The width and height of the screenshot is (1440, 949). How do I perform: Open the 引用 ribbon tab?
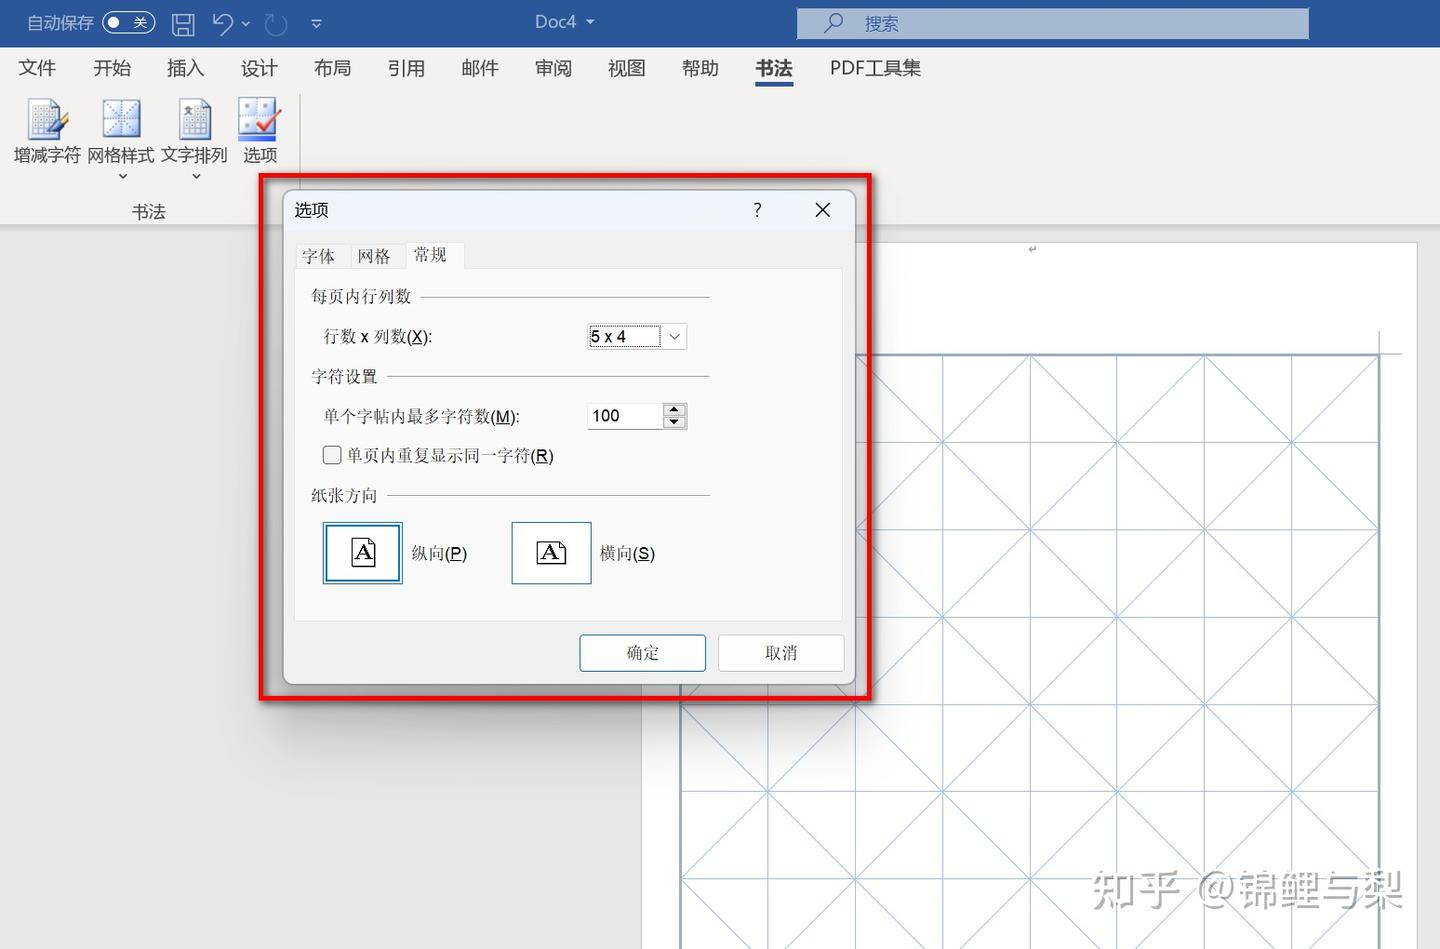[x=406, y=68]
